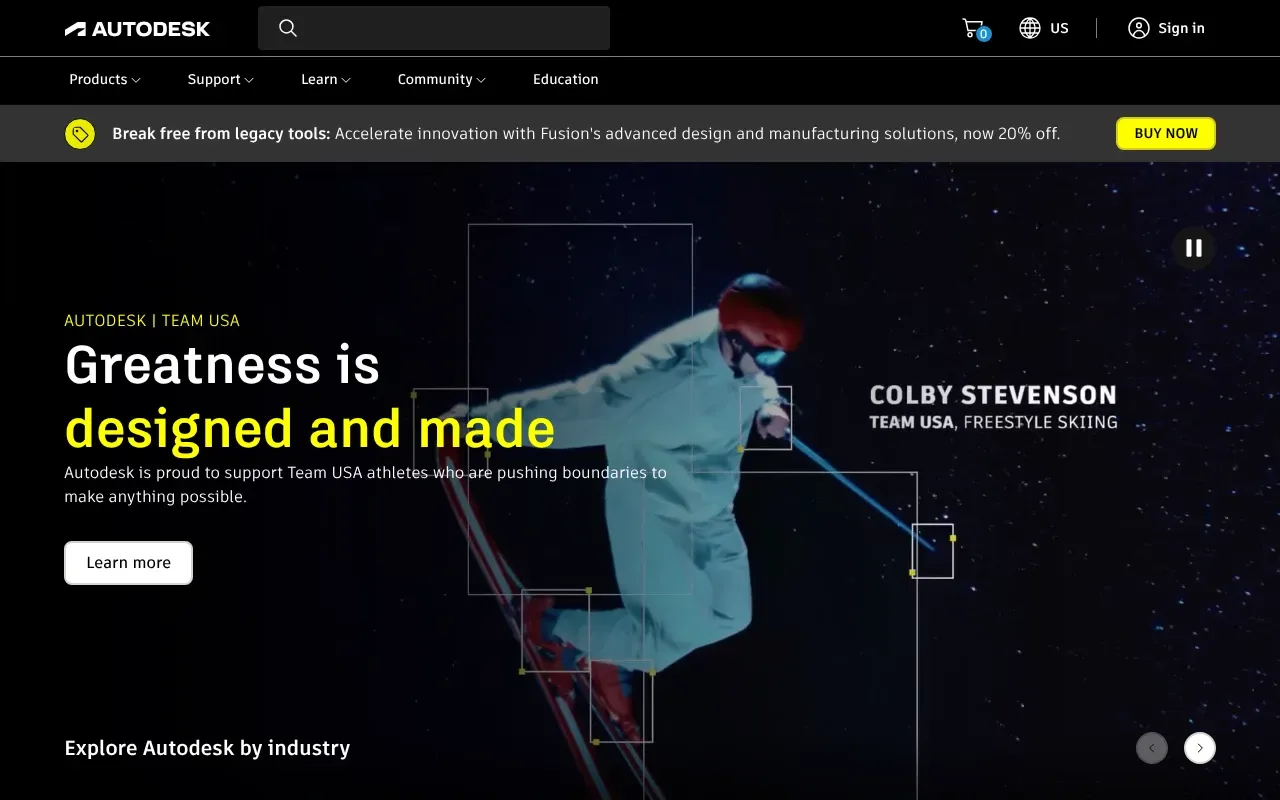Expand the Support dropdown

pos(220,80)
